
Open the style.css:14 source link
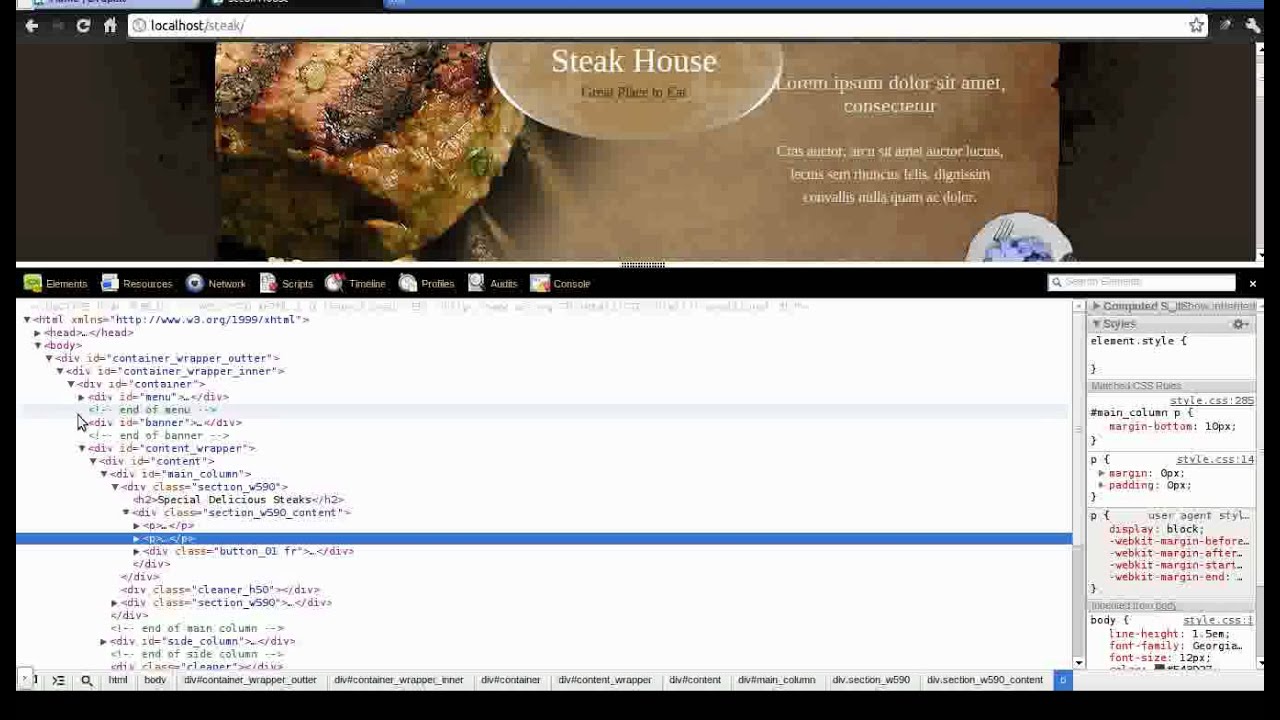1214,460
